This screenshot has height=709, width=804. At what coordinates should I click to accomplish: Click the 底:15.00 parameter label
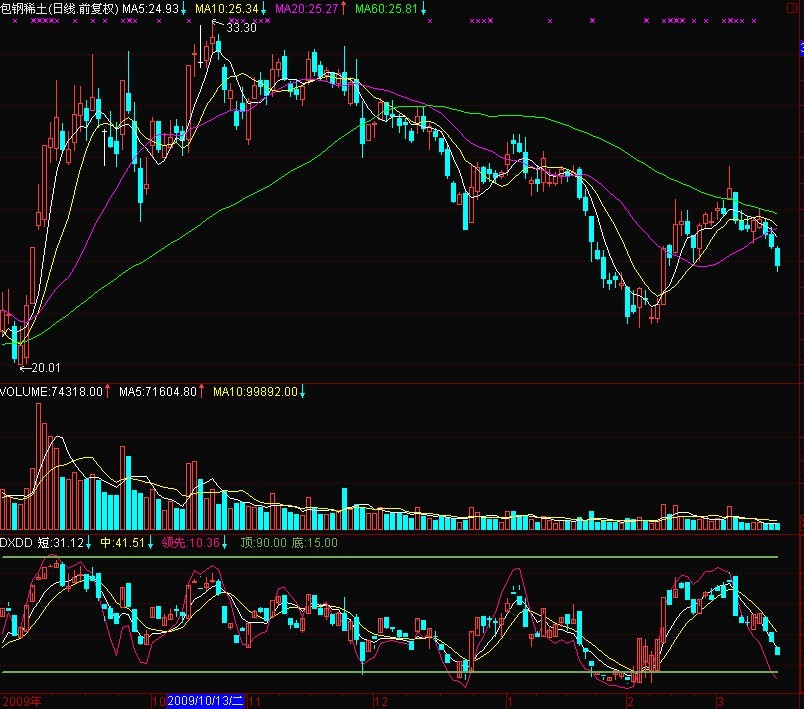click(x=315, y=542)
